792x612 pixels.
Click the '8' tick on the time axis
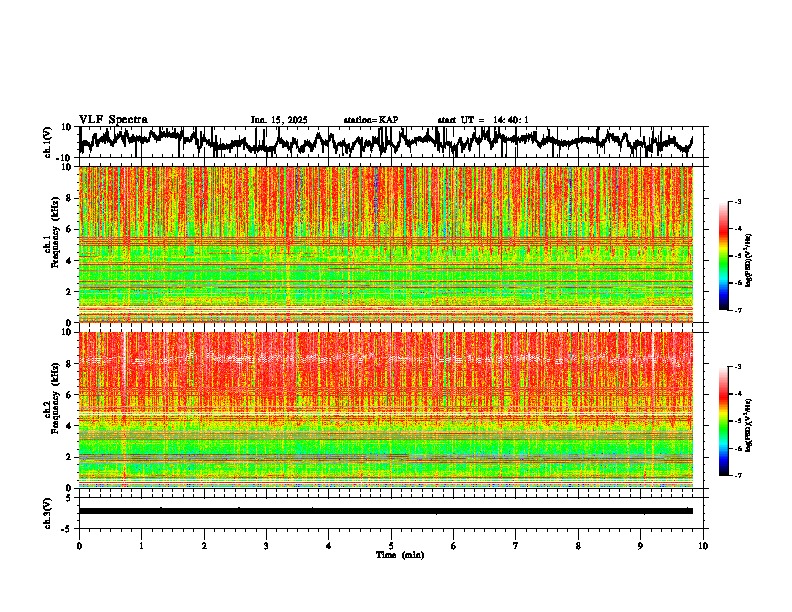(x=578, y=546)
